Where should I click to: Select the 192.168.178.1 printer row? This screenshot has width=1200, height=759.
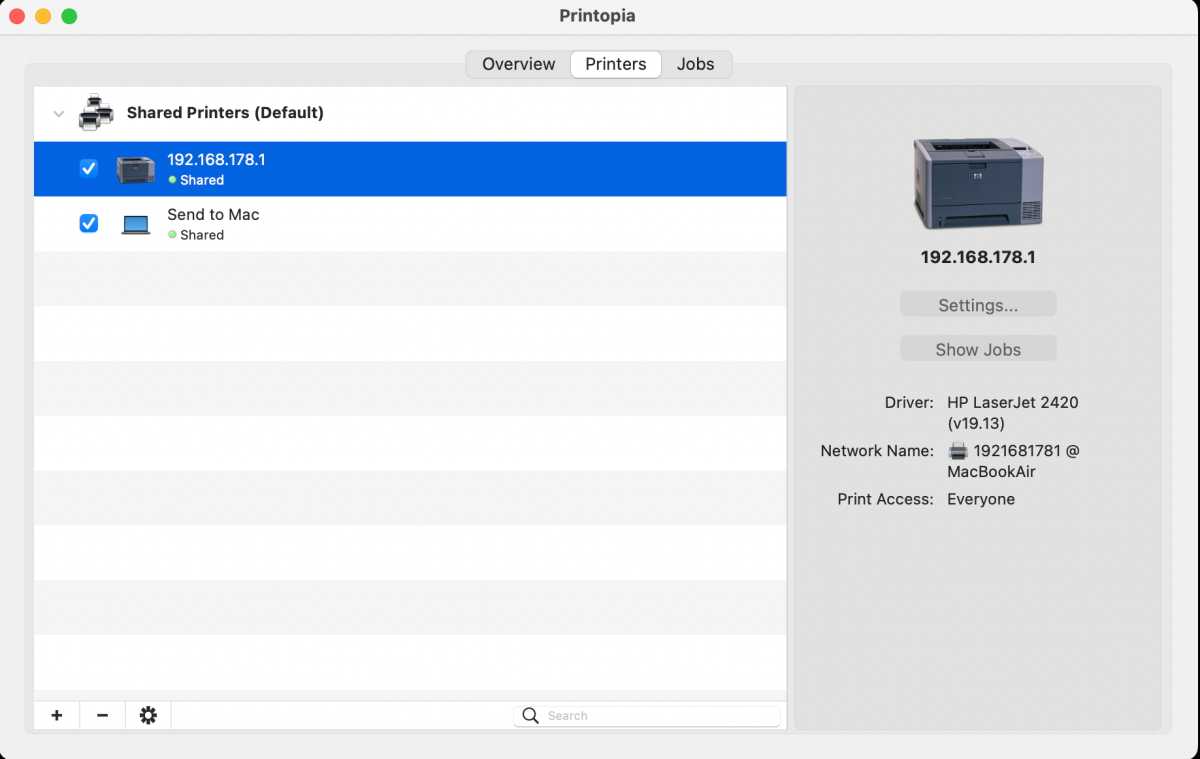click(410, 169)
